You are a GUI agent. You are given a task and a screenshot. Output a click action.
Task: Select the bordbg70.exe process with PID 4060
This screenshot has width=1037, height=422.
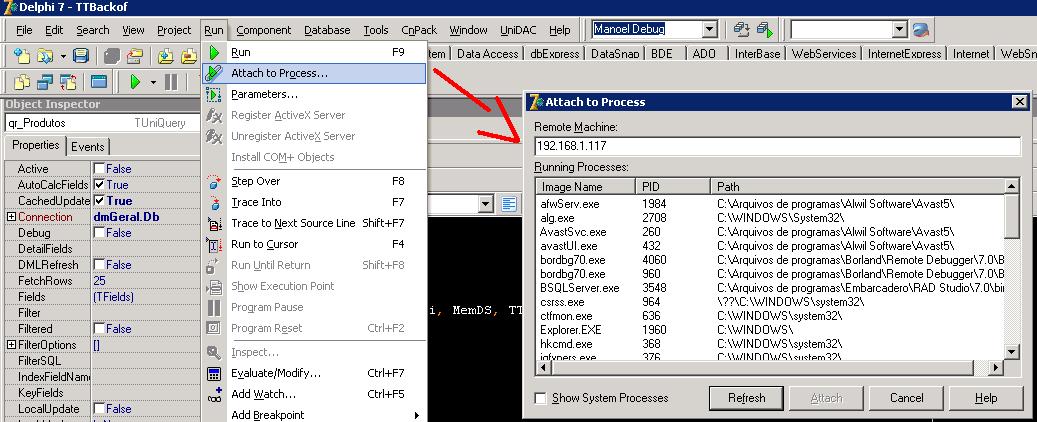click(x=770, y=260)
